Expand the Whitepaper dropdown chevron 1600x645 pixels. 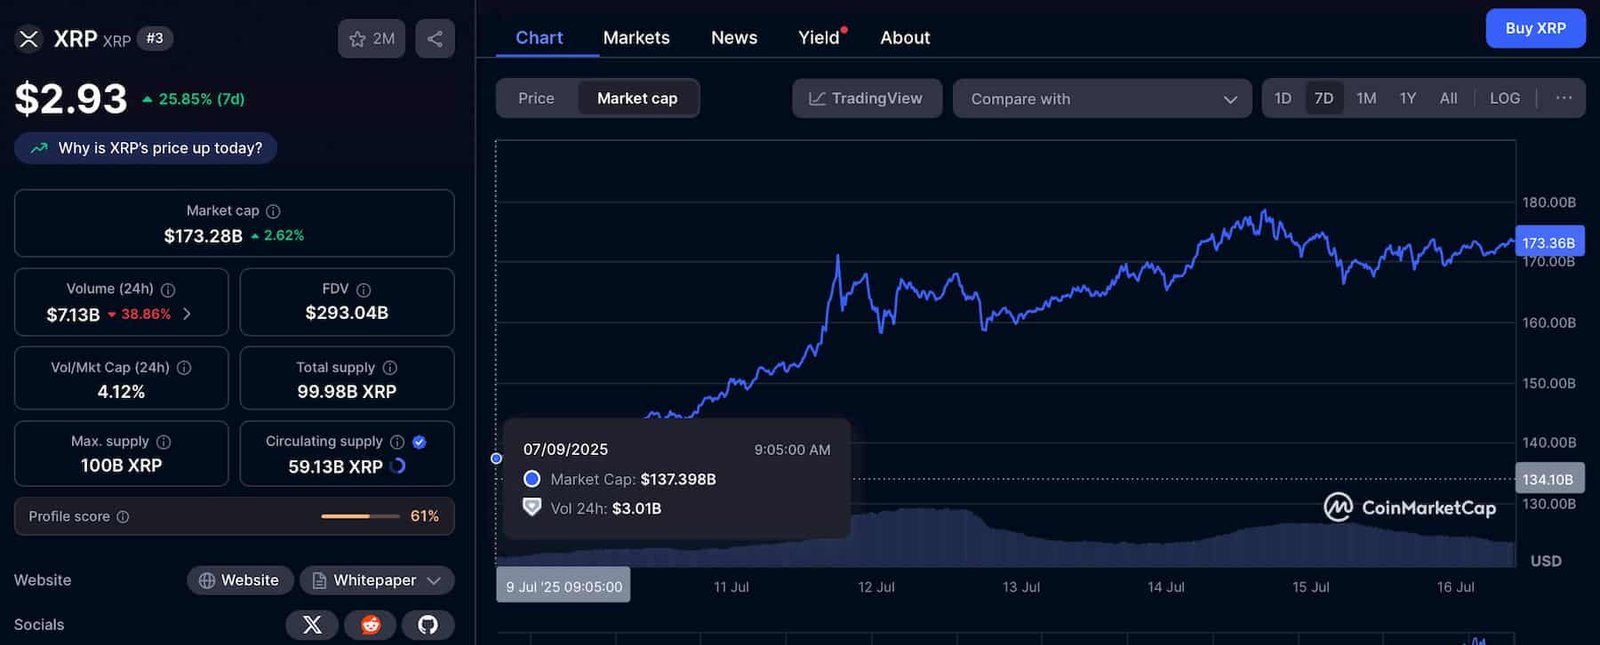434,580
